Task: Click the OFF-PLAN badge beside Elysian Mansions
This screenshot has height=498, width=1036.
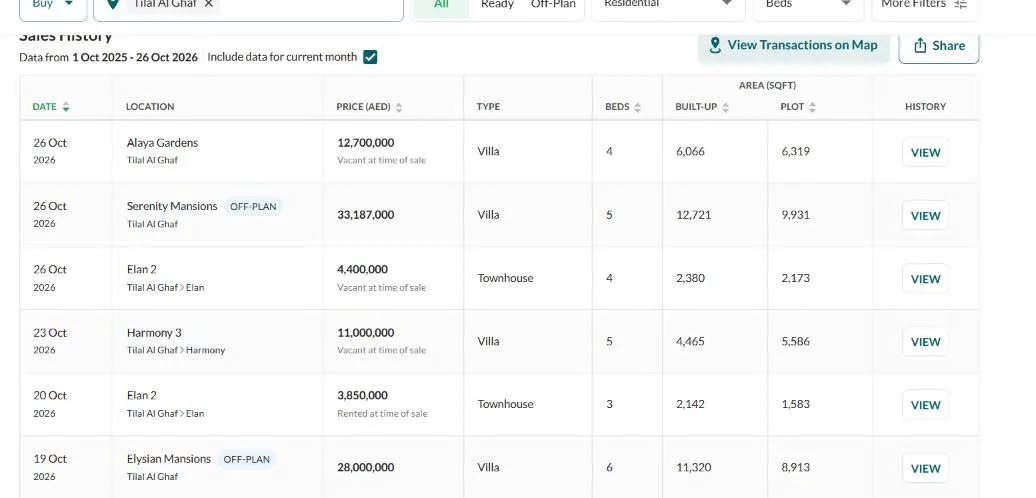Action: [x=246, y=459]
